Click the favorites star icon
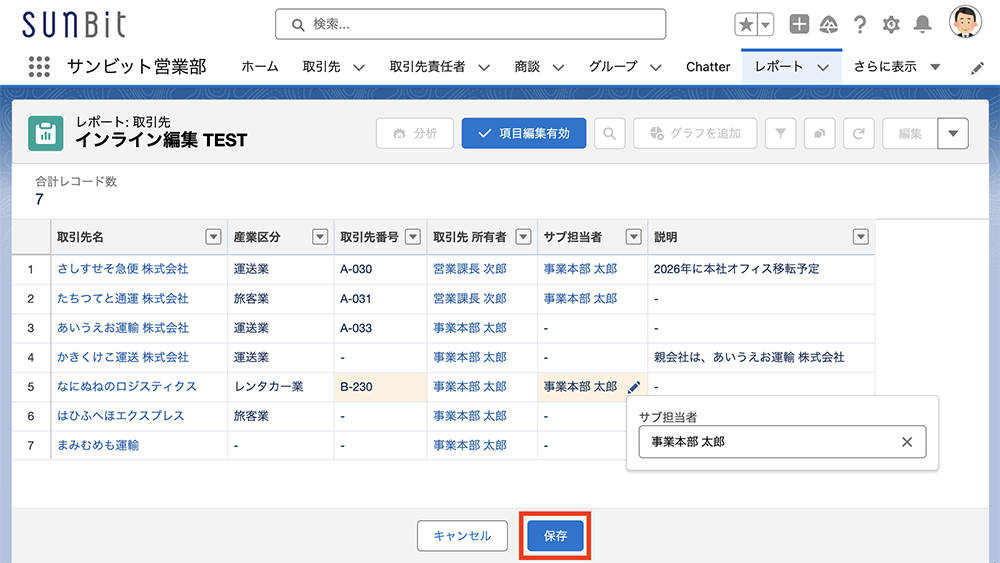Screen dimensions: 1000x563 pos(746,25)
